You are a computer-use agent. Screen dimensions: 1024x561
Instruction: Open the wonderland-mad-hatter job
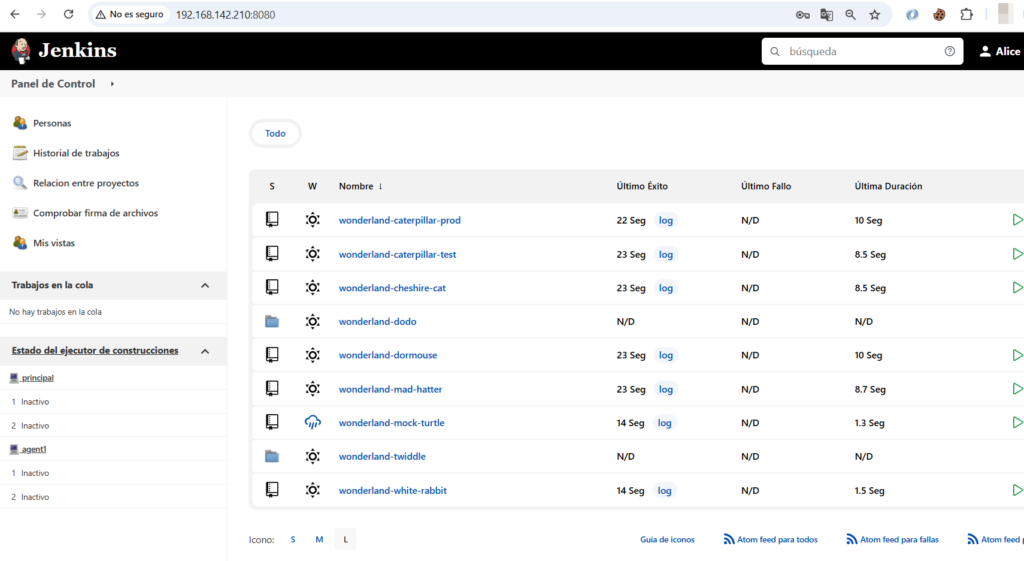click(391, 389)
